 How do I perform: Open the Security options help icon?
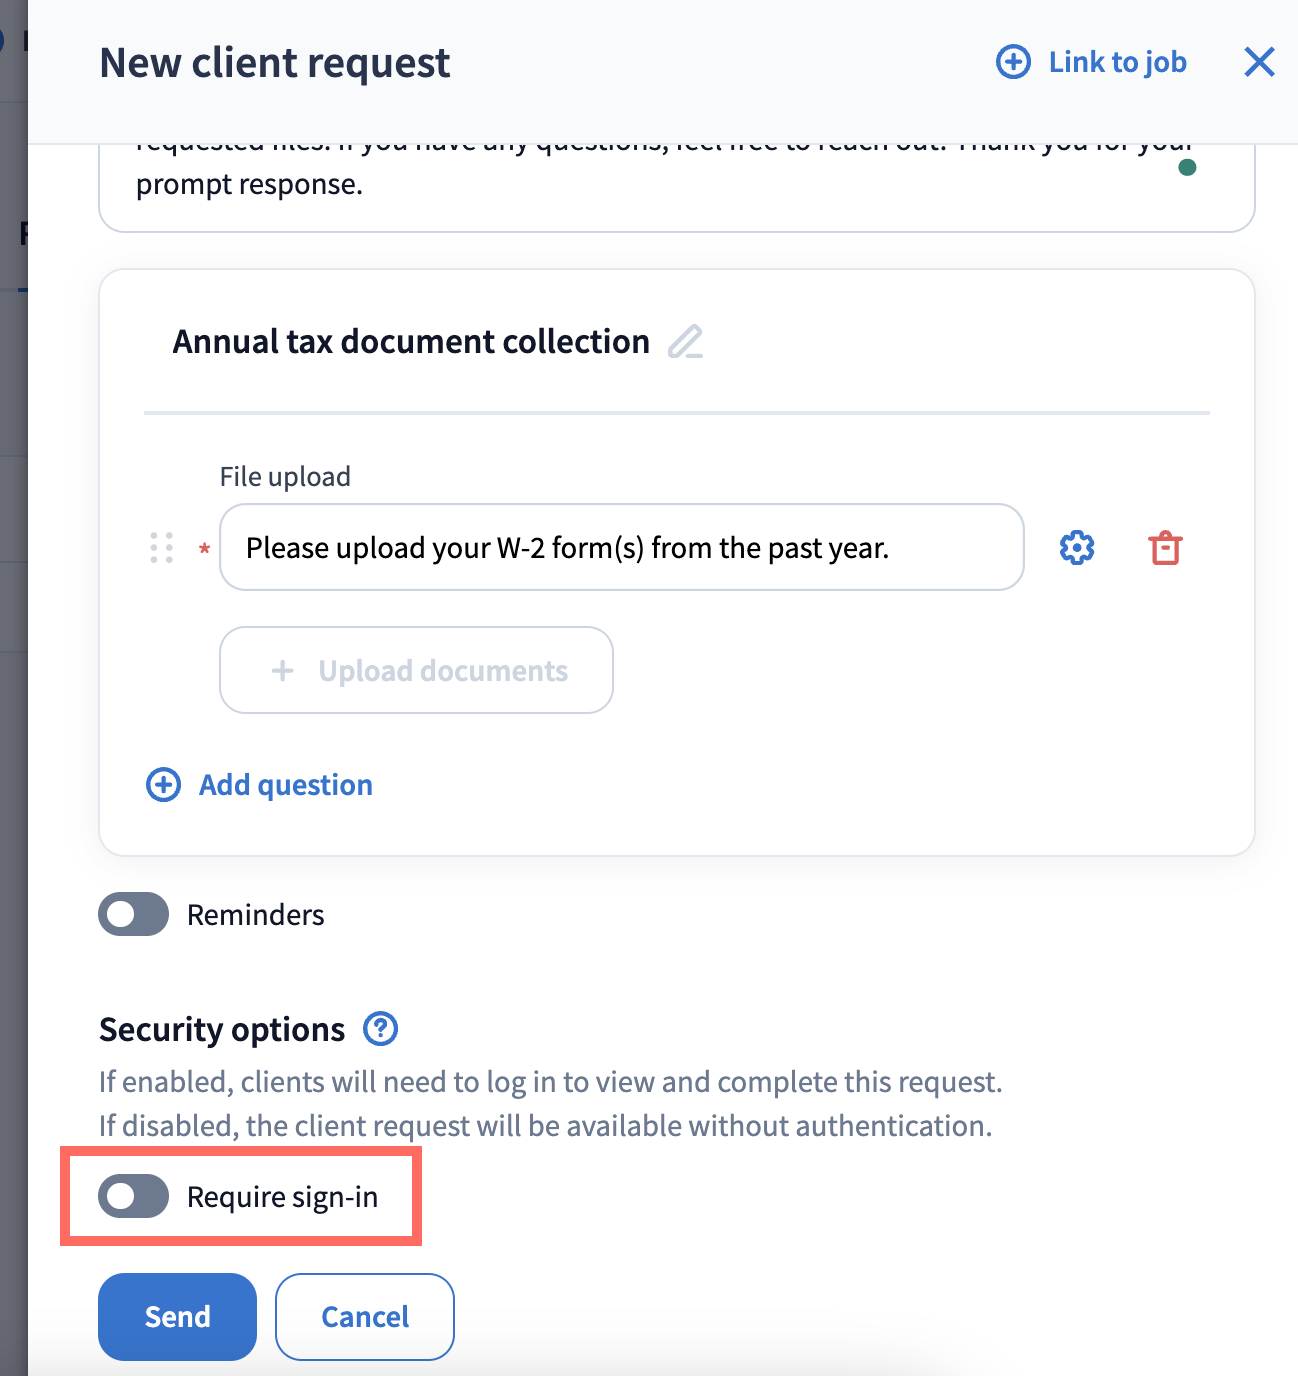coord(380,1028)
